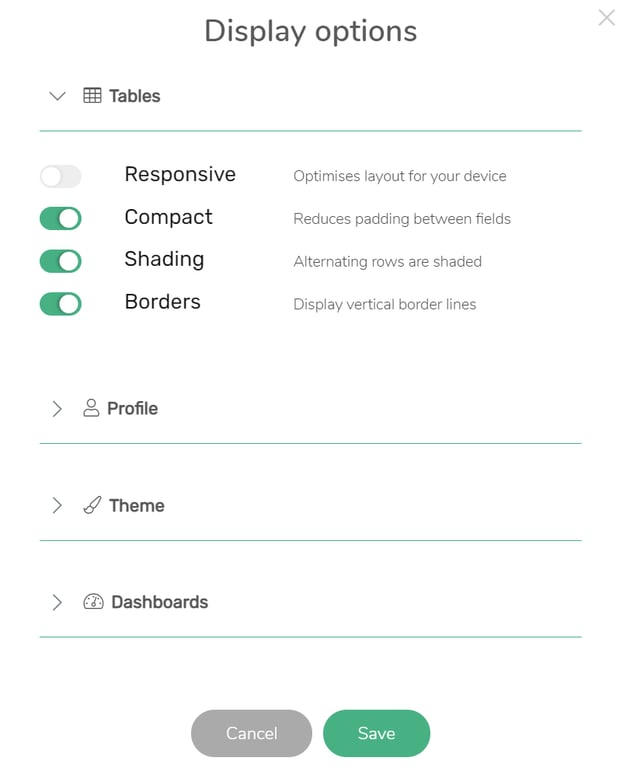Screen dimensions: 623x768
Task: Expand the Dashboards section chevron
Action: pyautogui.click(x=57, y=602)
